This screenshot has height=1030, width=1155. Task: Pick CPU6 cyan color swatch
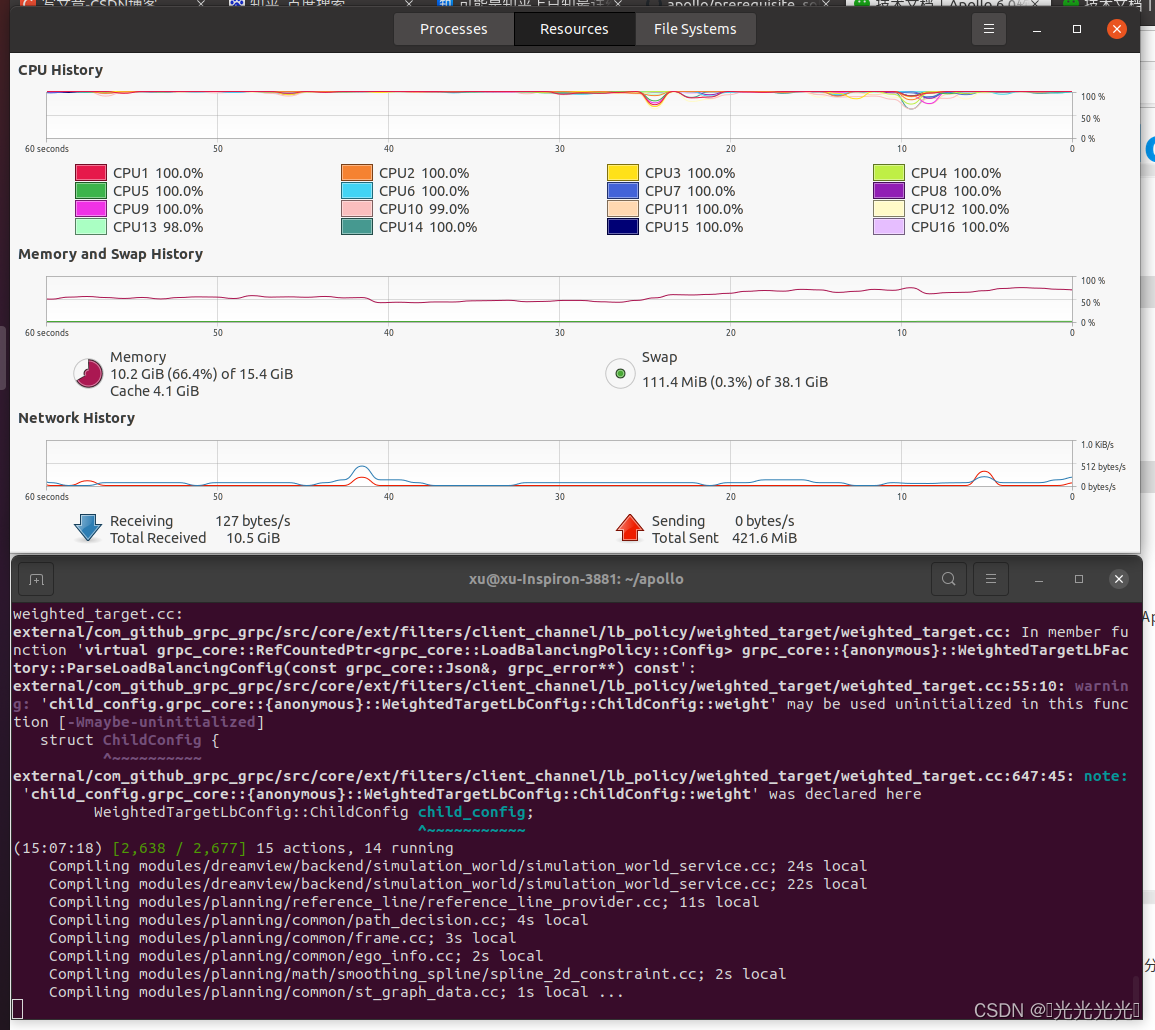point(357,191)
